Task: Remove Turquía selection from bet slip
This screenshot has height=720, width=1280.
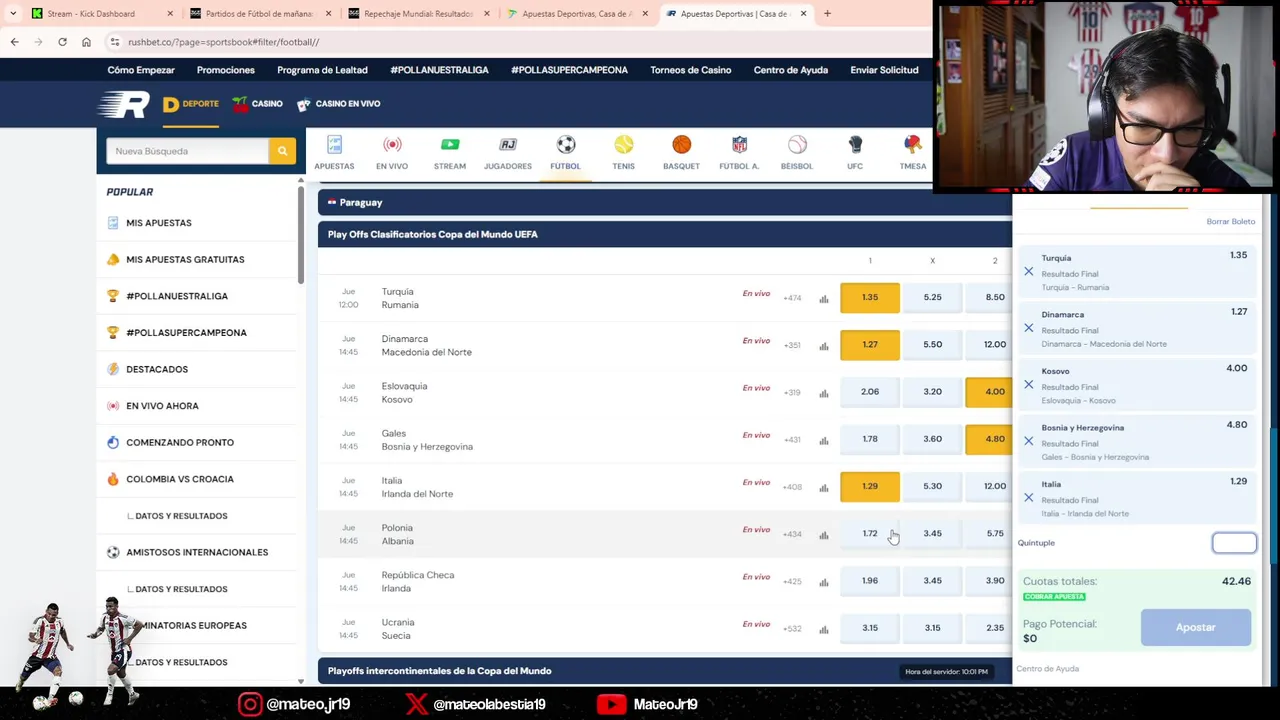Action: tap(1028, 271)
